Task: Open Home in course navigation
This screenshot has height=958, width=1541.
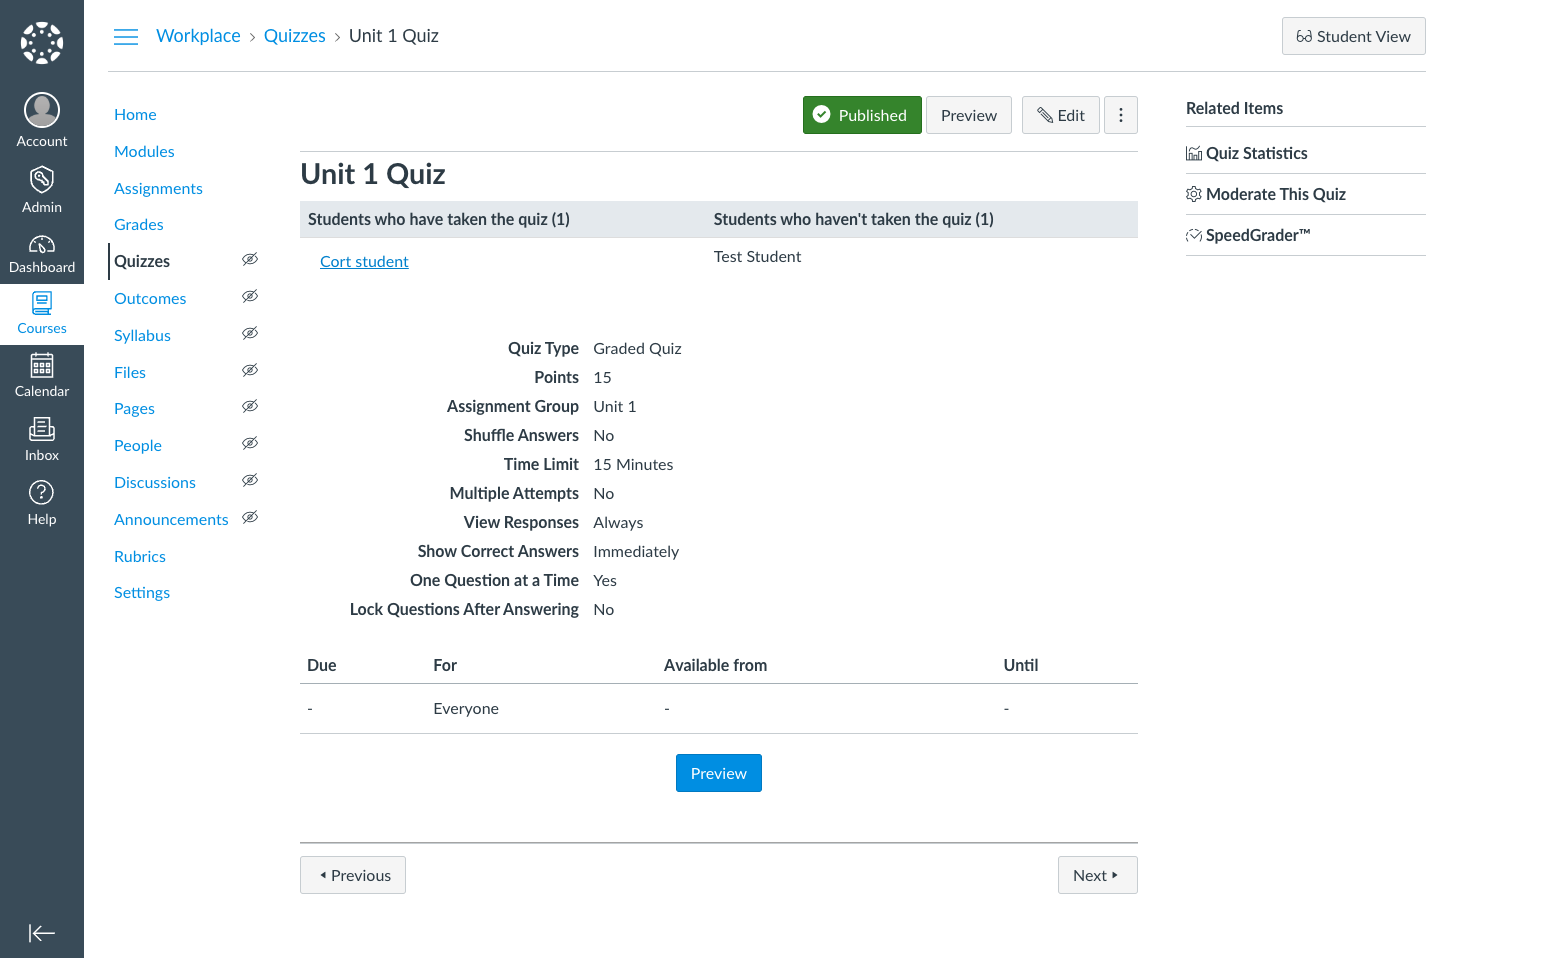Action: pyautogui.click(x=135, y=115)
